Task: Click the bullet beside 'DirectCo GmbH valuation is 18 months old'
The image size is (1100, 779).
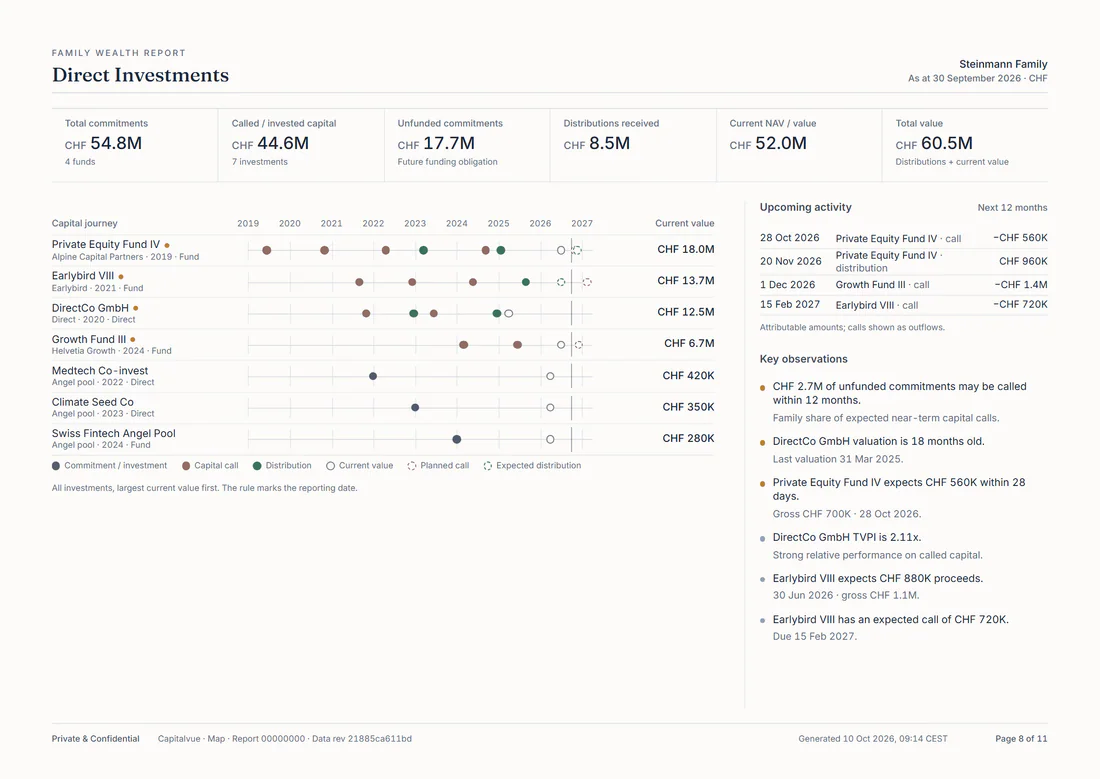Action: point(763,443)
